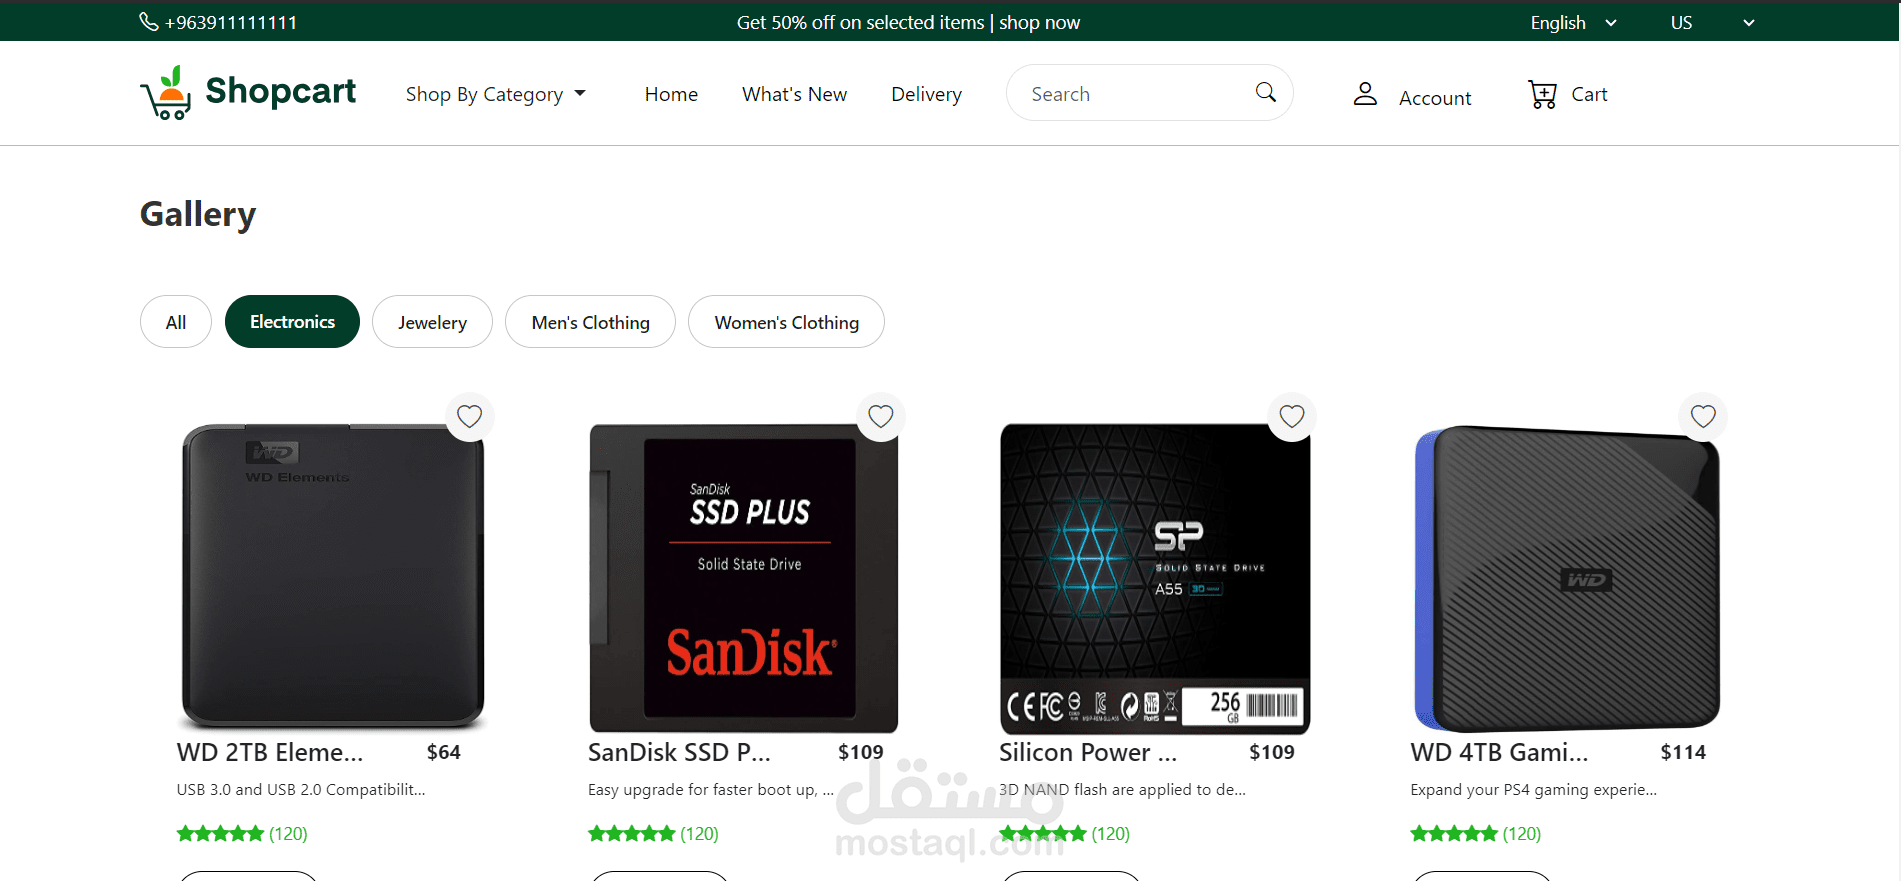The image size is (1901, 881).
Task: Toggle wishlist heart for Silicon Power SSD
Action: click(x=1292, y=417)
